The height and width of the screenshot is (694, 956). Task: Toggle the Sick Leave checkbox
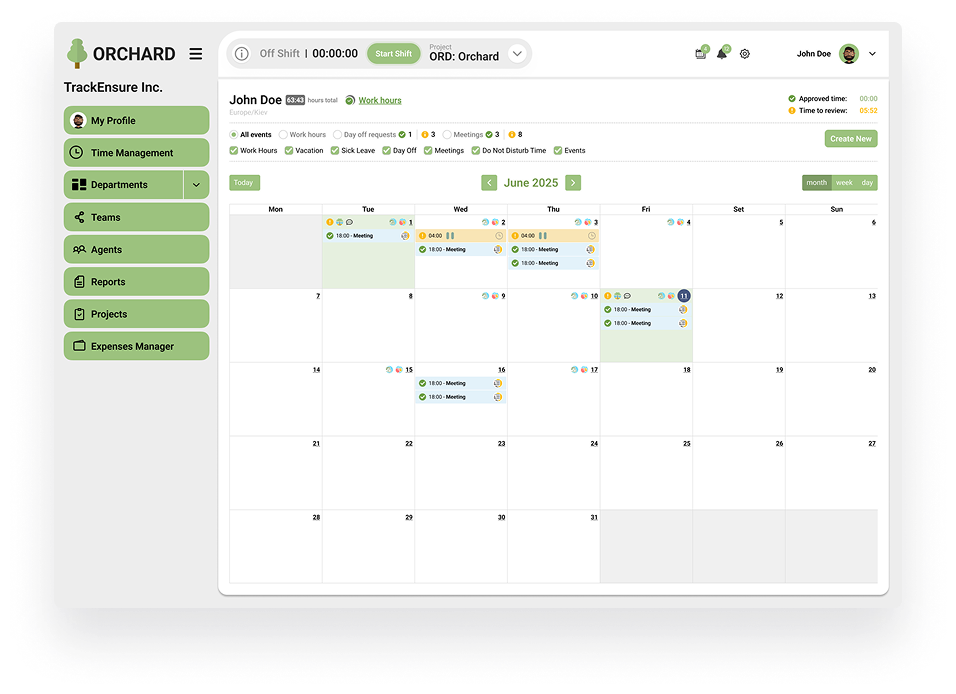(335, 151)
